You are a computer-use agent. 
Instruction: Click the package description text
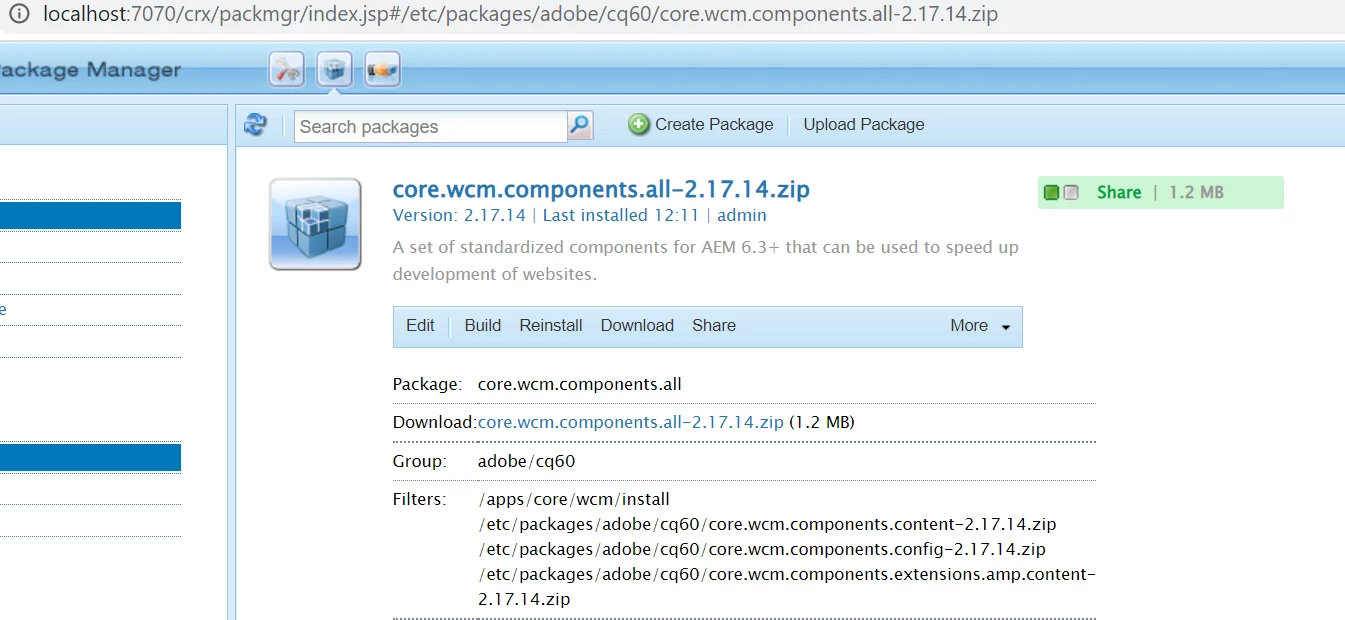[x=706, y=260]
